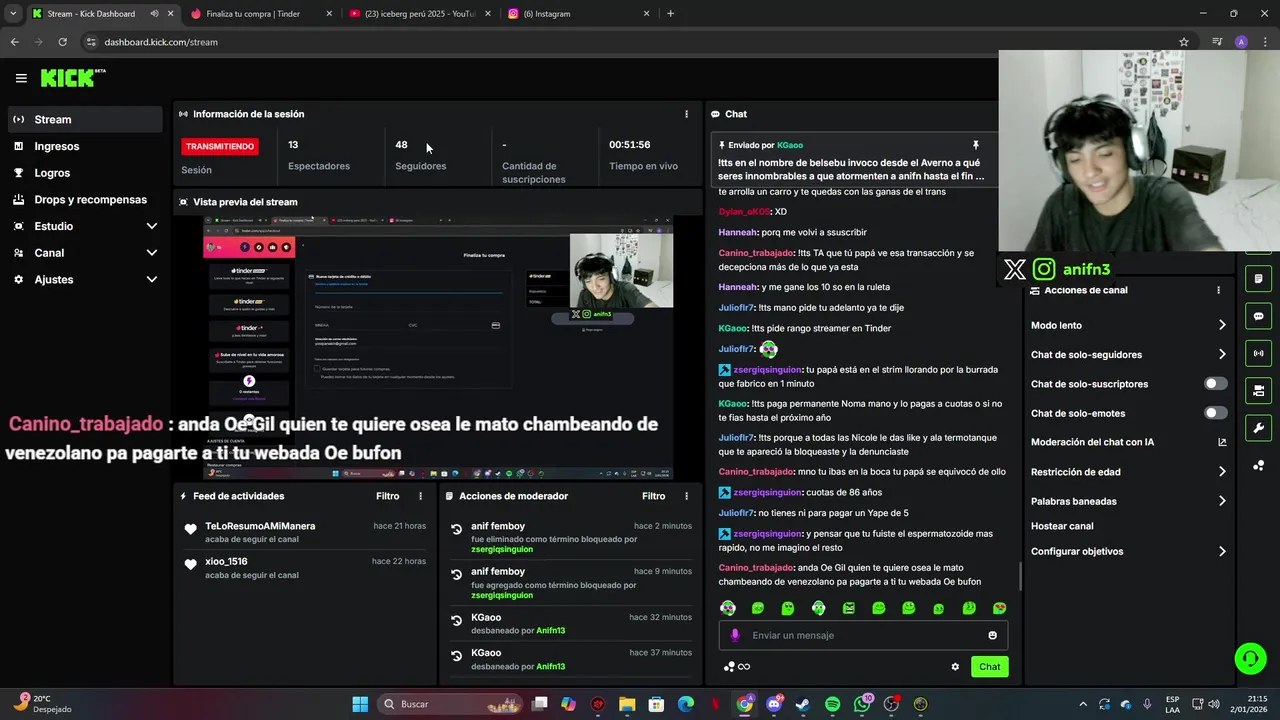Click the Windows Start button
1280x720 pixels.
click(x=360, y=704)
